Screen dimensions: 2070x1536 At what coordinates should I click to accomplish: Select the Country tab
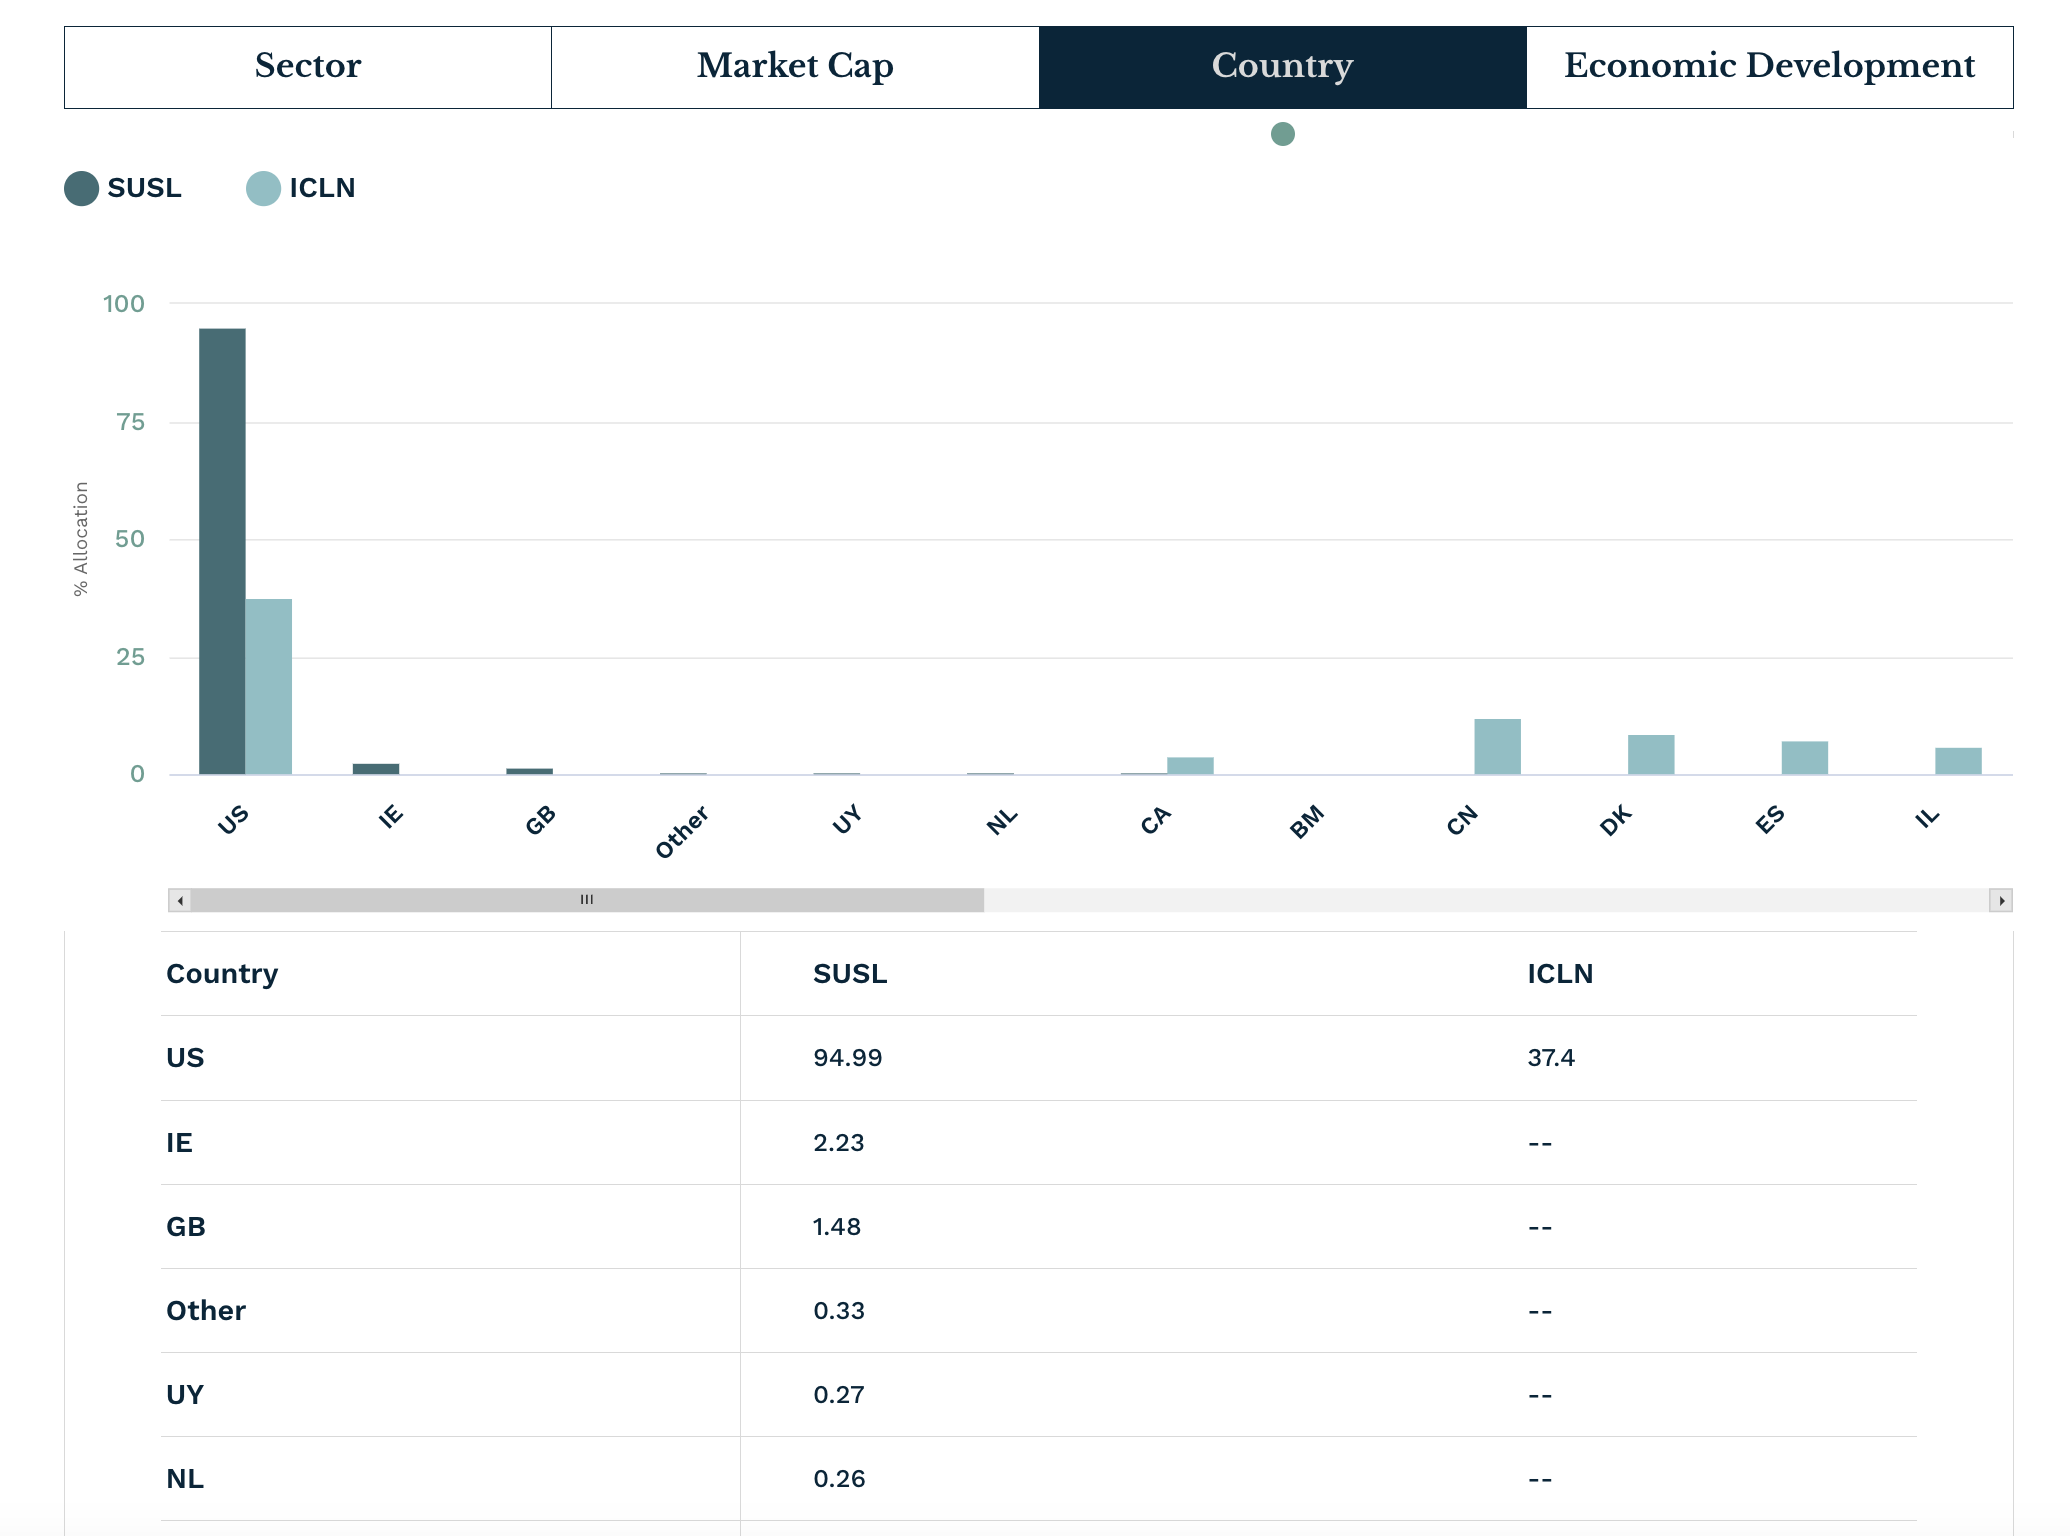click(x=1282, y=67)
